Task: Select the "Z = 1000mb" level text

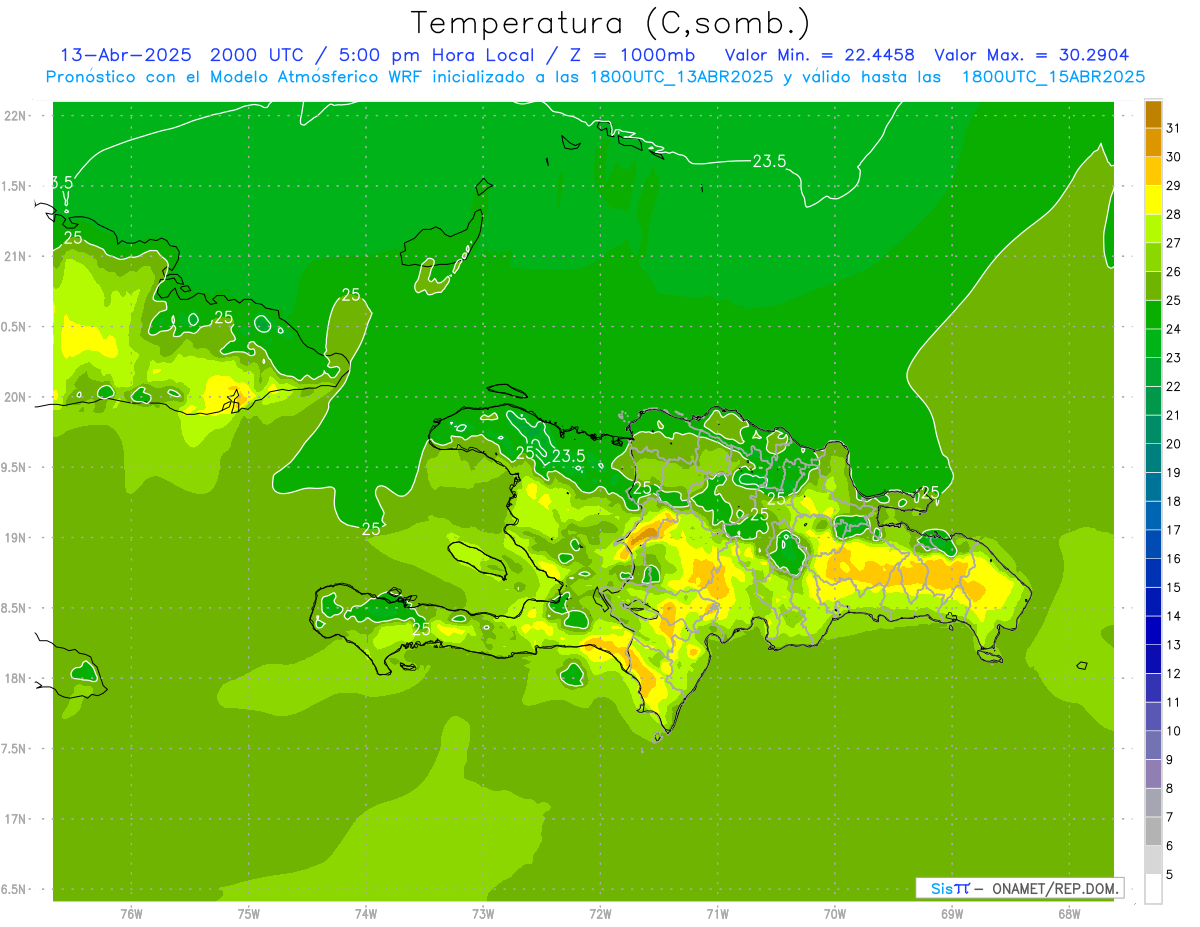Action: click(x=633, y=55)
